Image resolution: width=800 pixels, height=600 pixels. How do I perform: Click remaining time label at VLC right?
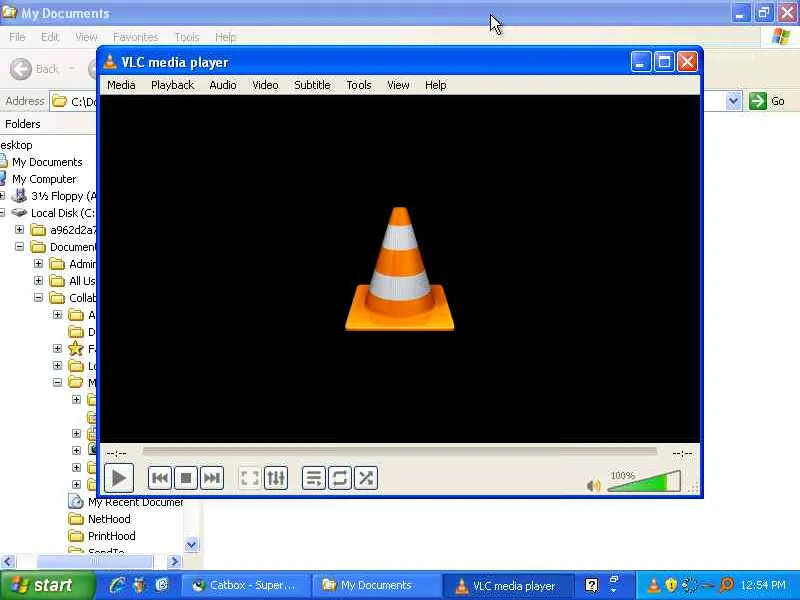(x=682, y=453)
